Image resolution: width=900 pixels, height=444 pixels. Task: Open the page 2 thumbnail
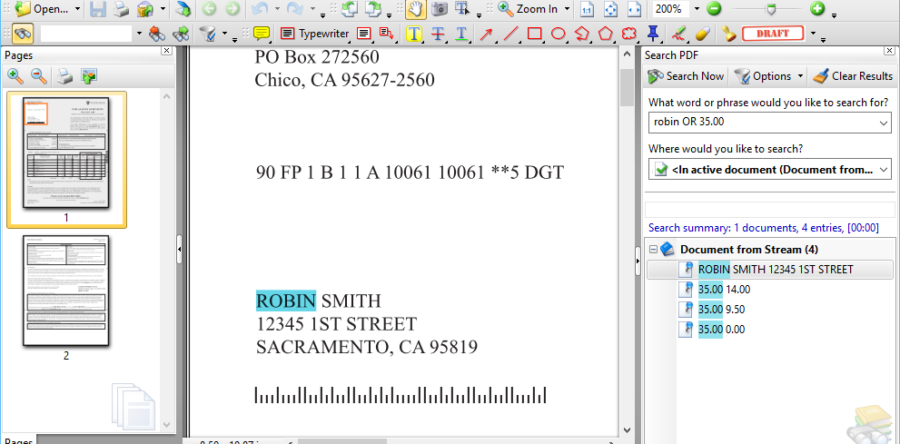click(66, 290)
